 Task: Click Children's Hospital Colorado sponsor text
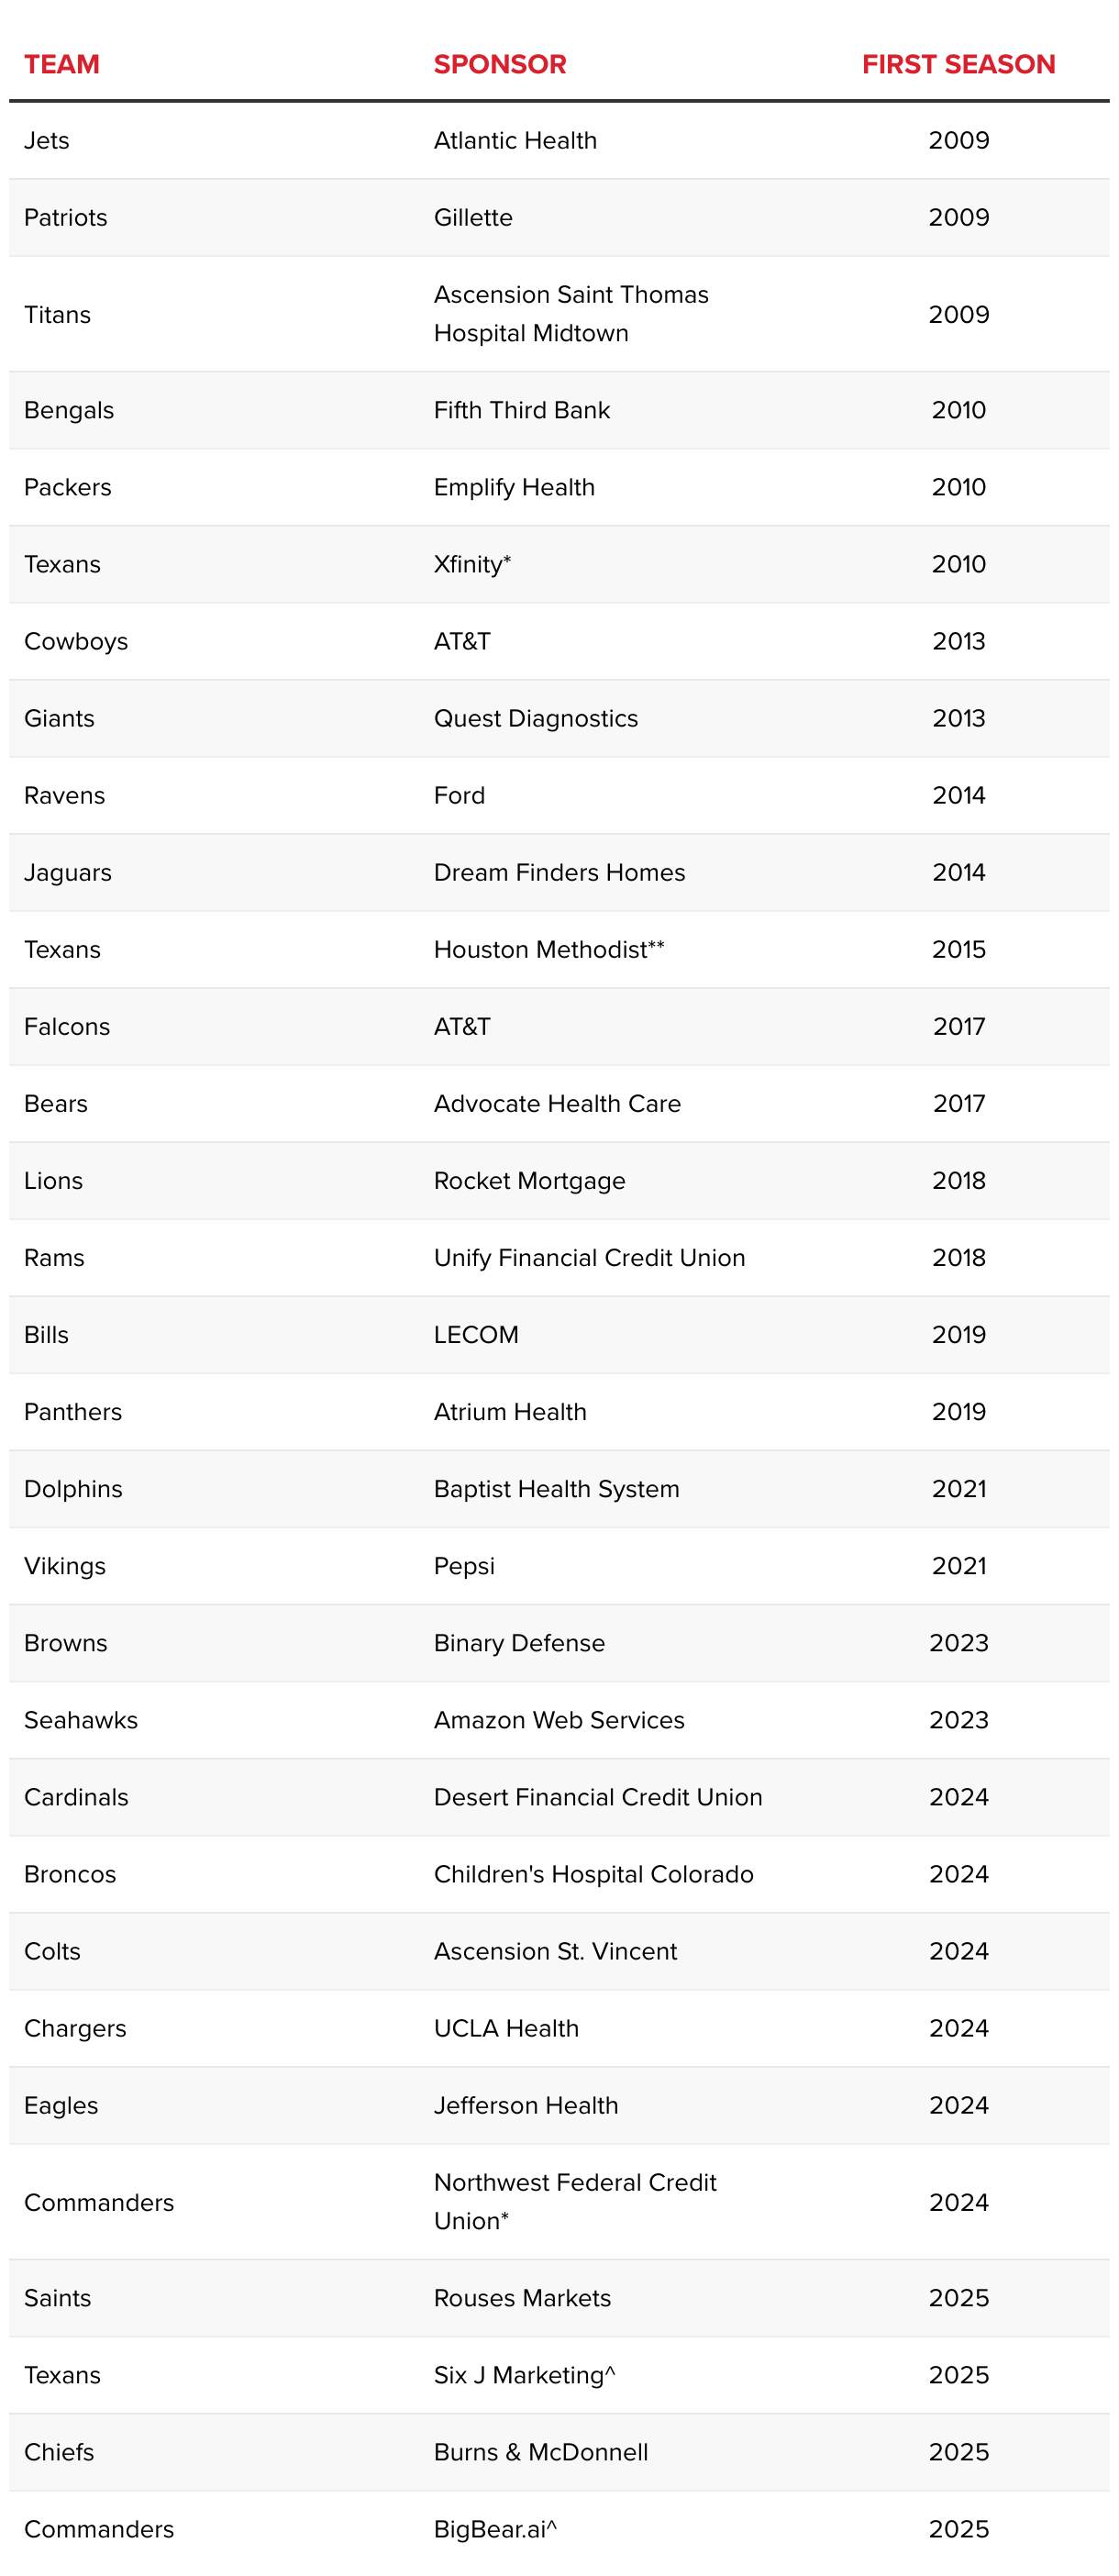pos(594,1874)
